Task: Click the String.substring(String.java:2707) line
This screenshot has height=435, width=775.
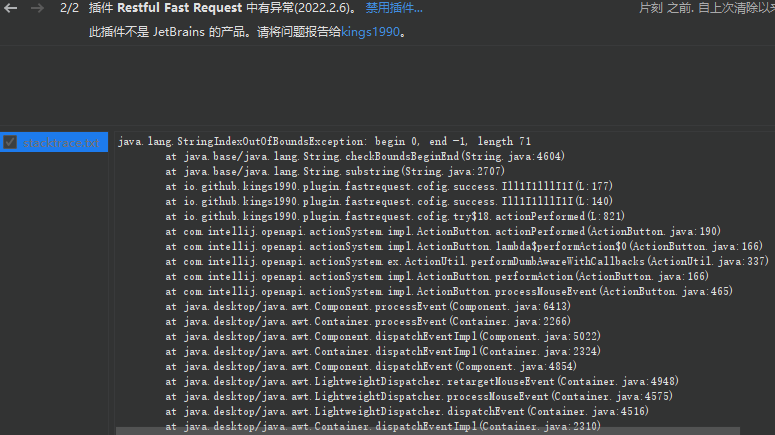Action: coord(335,171)
